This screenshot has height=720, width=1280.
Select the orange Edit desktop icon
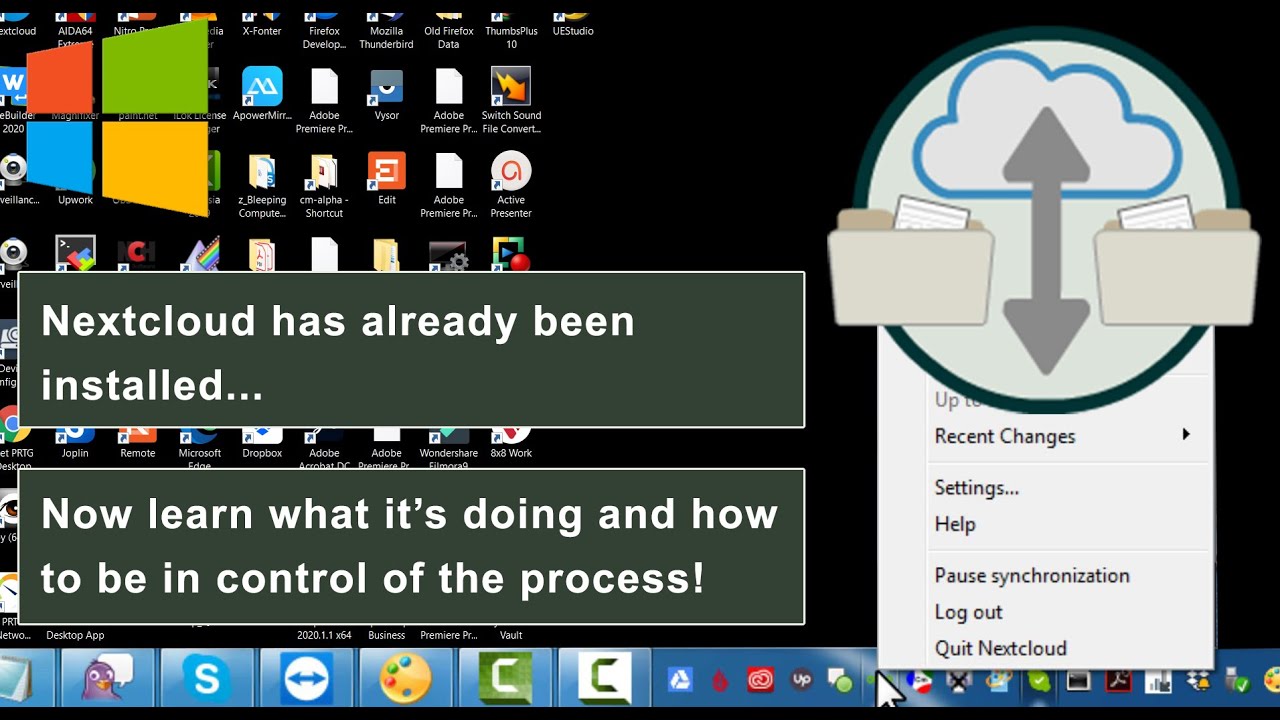click(x=386, y=172)
